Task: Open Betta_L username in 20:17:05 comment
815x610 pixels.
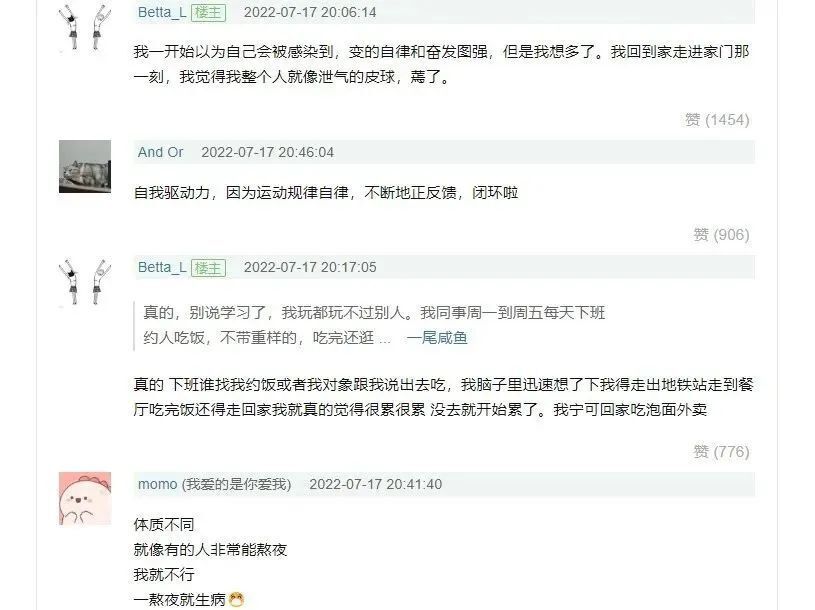Action: [x=162, y=267]
